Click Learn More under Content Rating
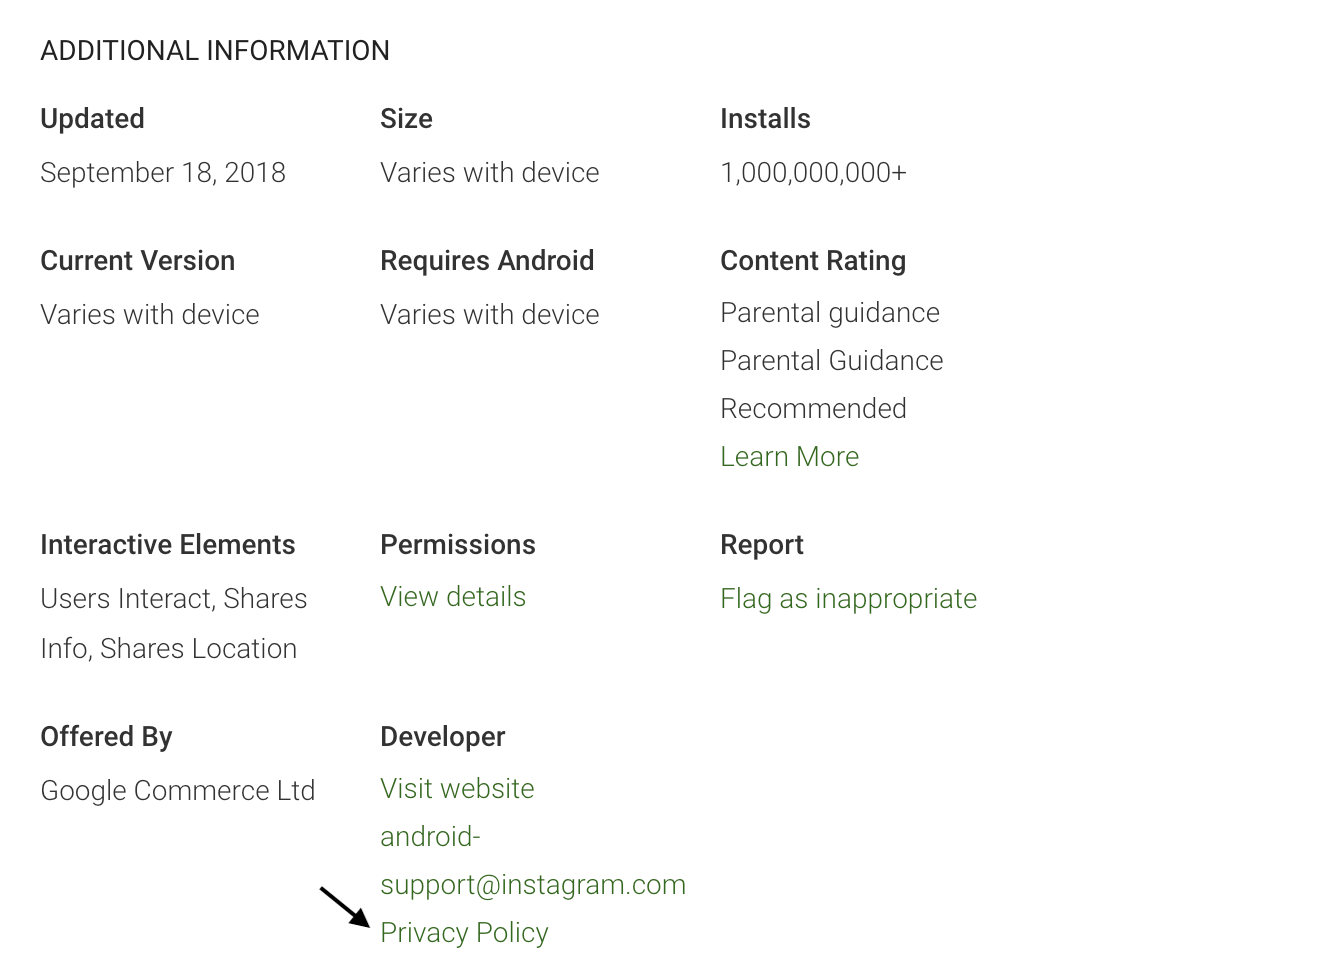 coord(789,456)
